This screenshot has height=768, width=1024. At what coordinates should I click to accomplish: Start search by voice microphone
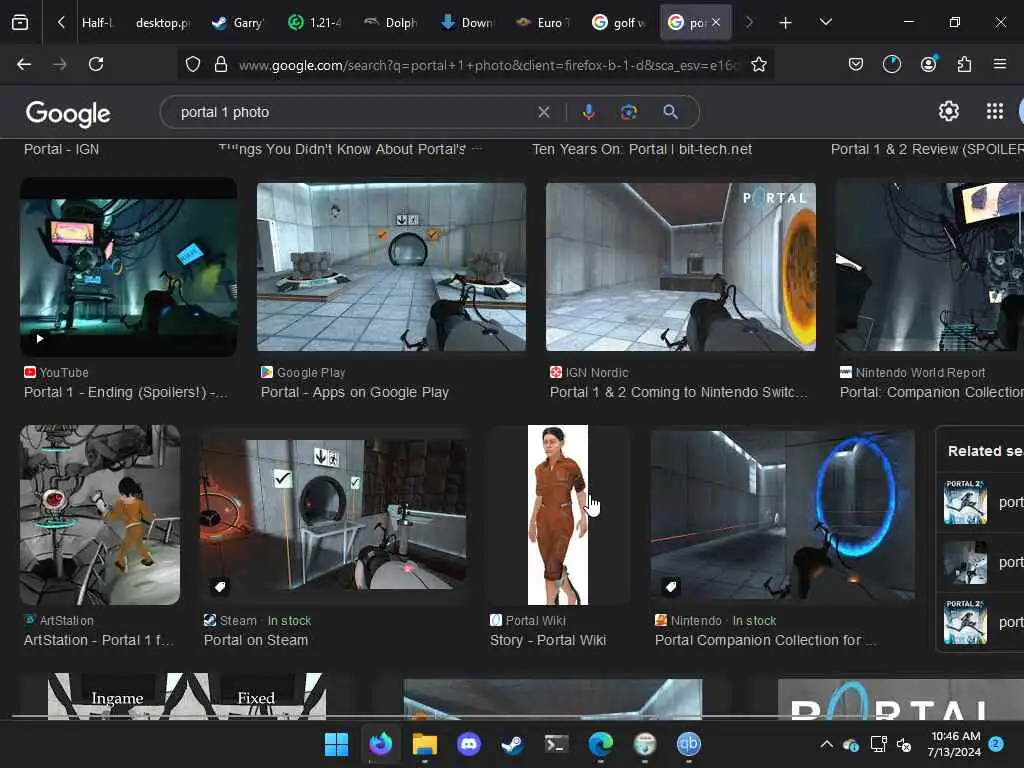coord(589,112)
